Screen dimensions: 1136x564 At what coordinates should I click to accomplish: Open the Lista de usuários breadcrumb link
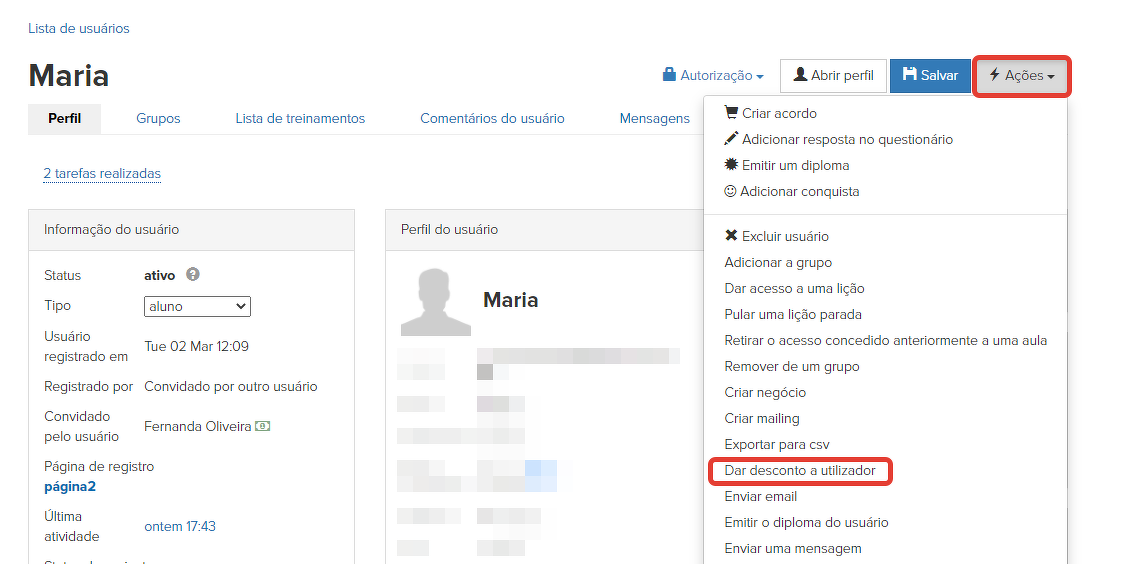[x=79, y=28]
